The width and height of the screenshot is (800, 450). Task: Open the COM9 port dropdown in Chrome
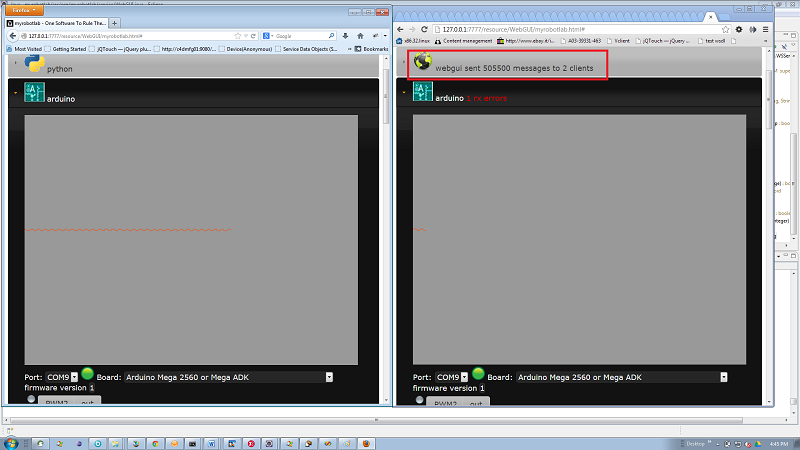(x=452, y=377)
